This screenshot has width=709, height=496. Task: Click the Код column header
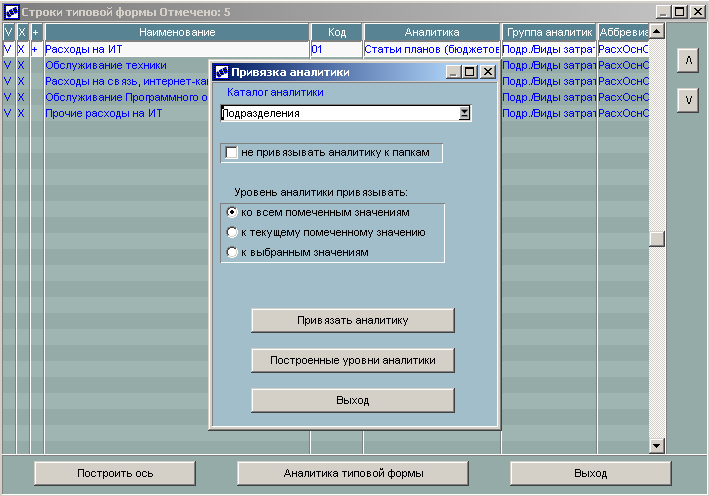(336, 32)
